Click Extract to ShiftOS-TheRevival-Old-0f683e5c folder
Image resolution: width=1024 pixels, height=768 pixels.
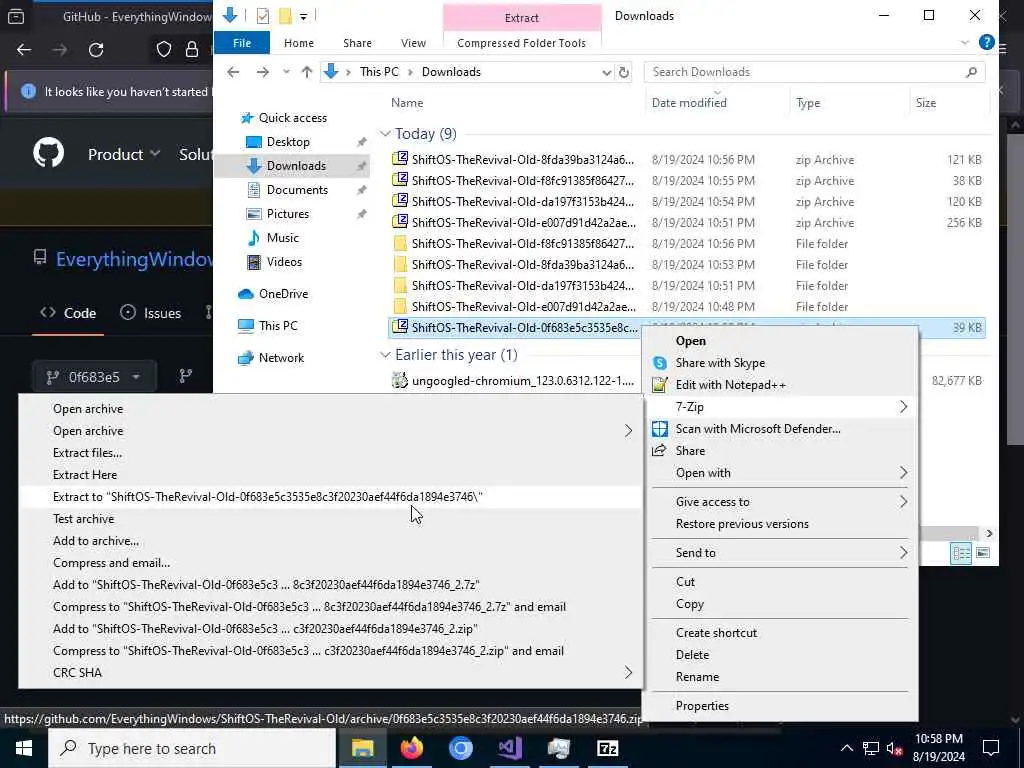[330, 497]
